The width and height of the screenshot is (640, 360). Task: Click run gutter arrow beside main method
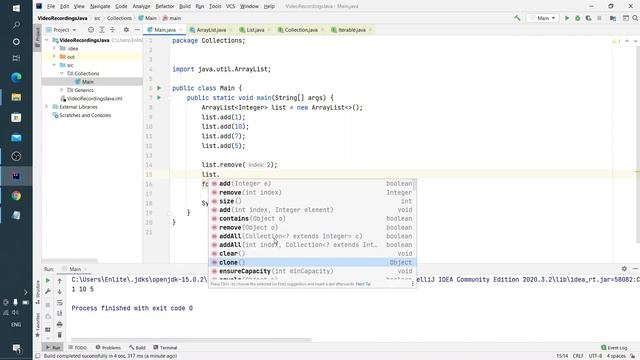[159, 98]
